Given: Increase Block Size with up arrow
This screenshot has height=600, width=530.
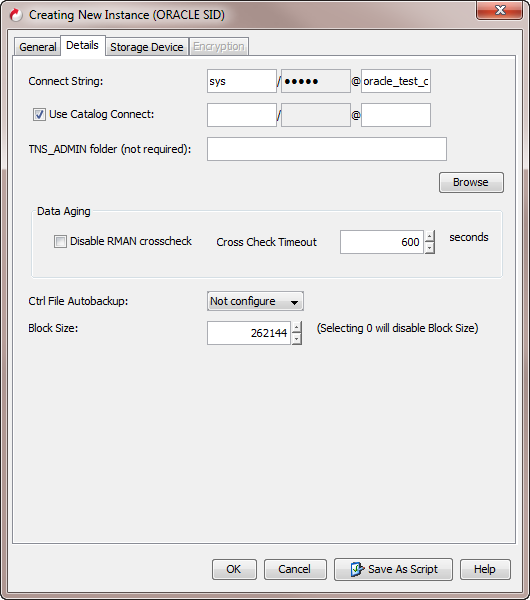Looking at the screenshot, I should (x=297, y=327).
